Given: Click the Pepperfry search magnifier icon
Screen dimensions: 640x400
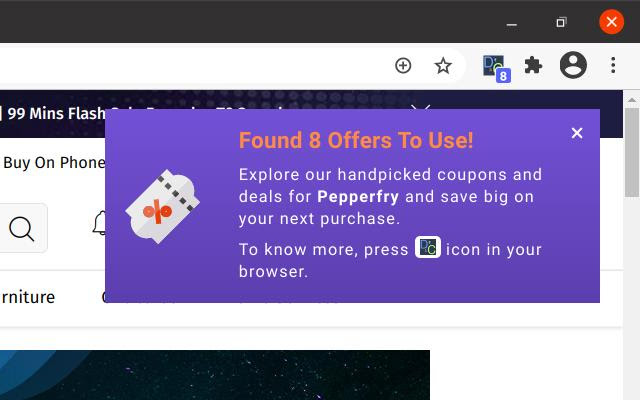Looking at the screenshot, I should pyautogui.click(x=21, y=229).
